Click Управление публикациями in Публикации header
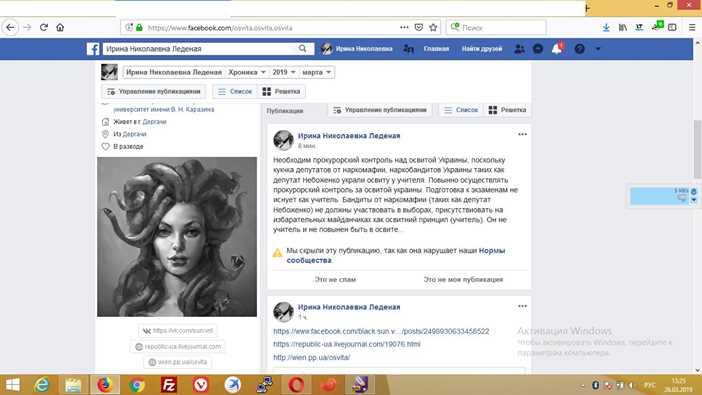The height and width of the screenshot is (395, 702). [380, 110]
